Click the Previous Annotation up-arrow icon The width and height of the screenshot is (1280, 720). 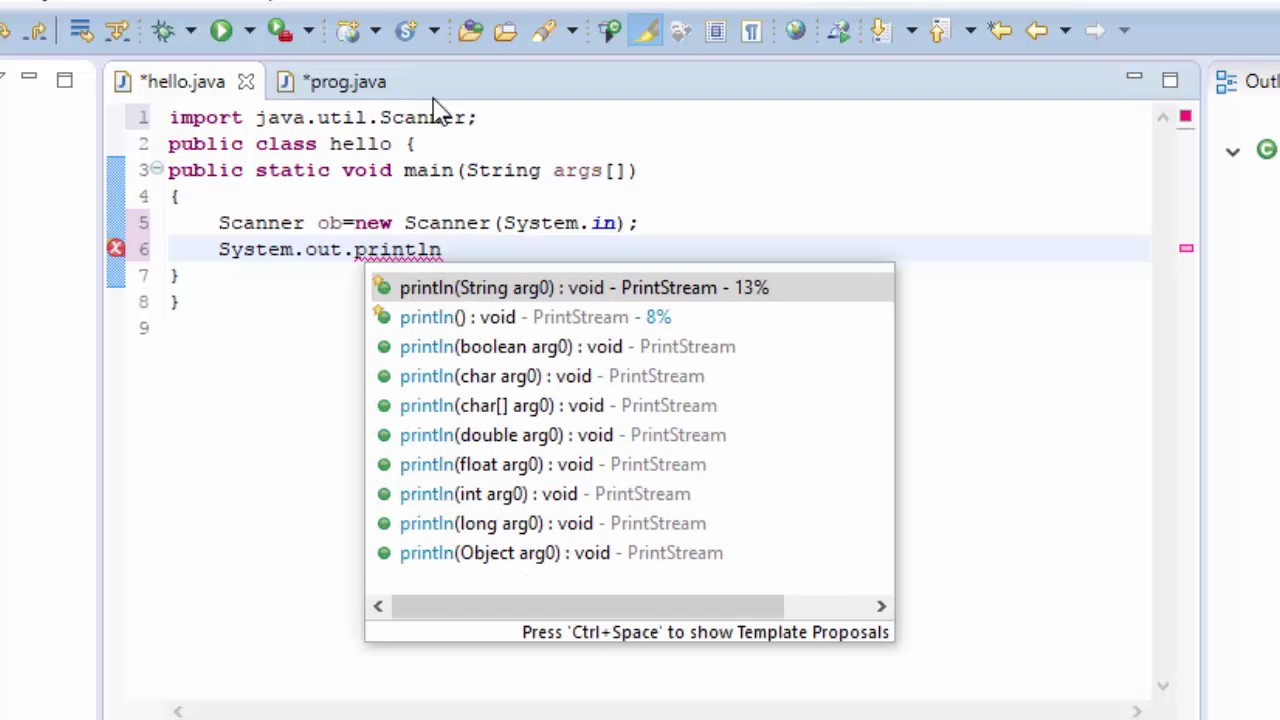[x=938, y=31]
